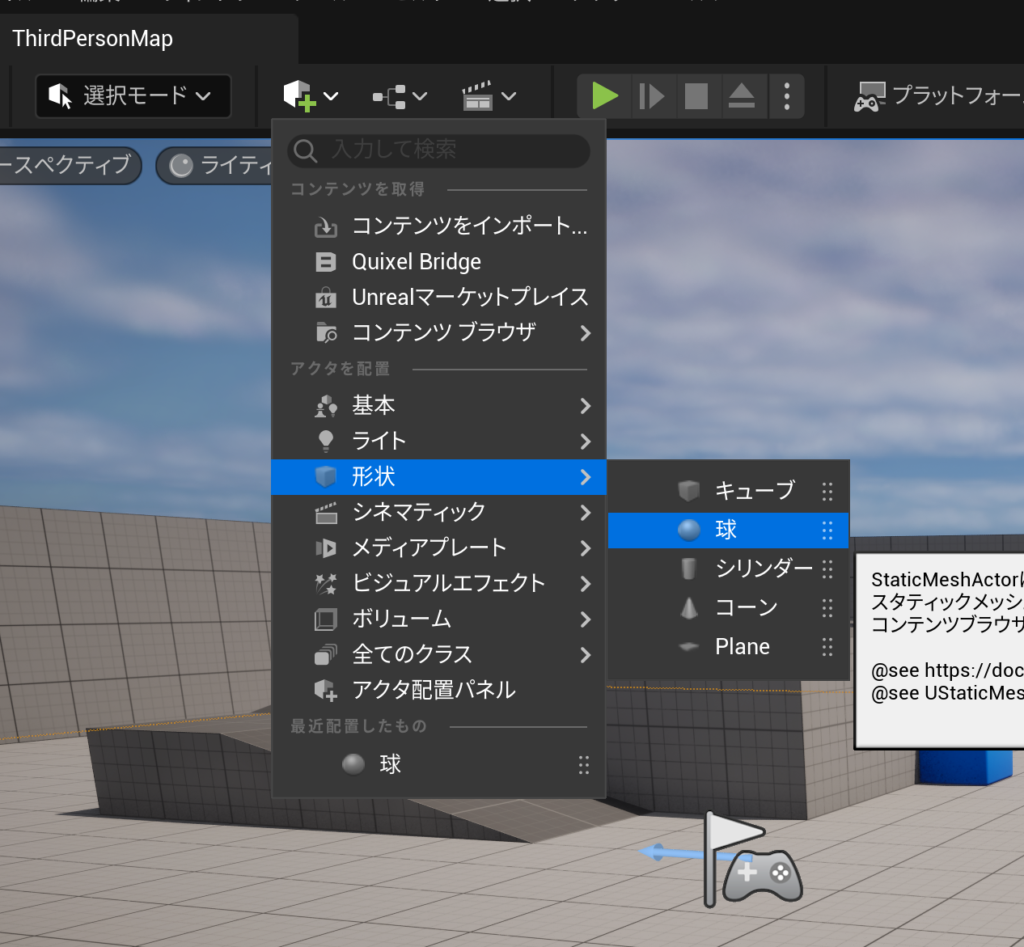Switch to the ThirdPersonMap tab
This screenshot has width=1024, height=947.
pos(92,39)
